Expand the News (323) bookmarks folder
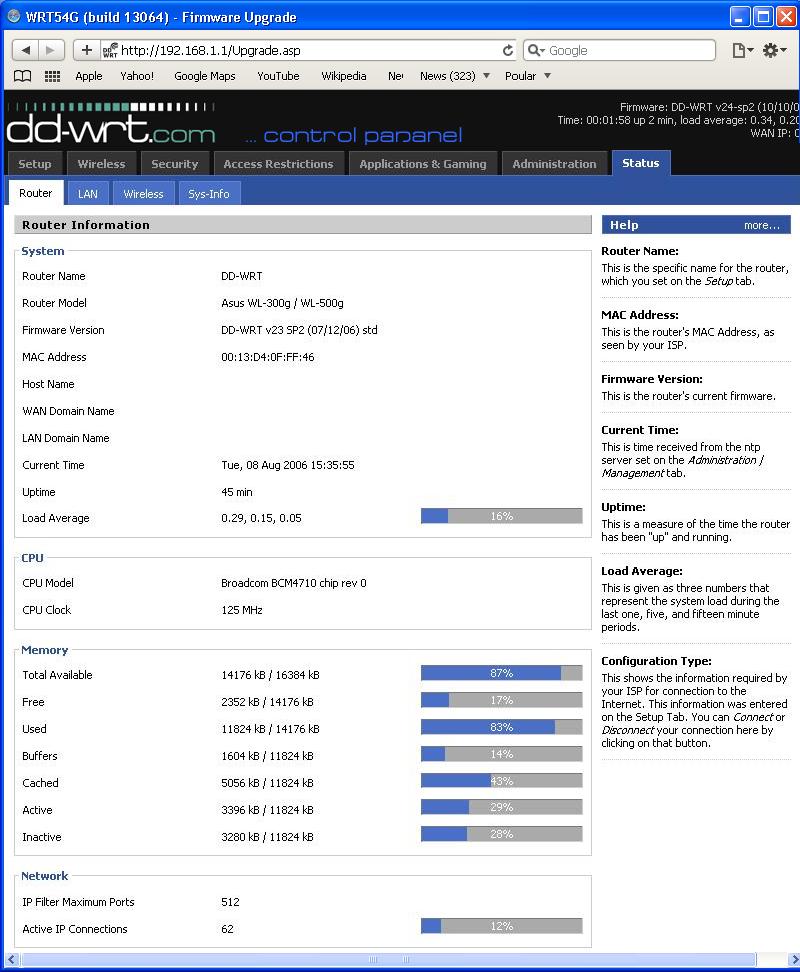 (x=454, y=76)
